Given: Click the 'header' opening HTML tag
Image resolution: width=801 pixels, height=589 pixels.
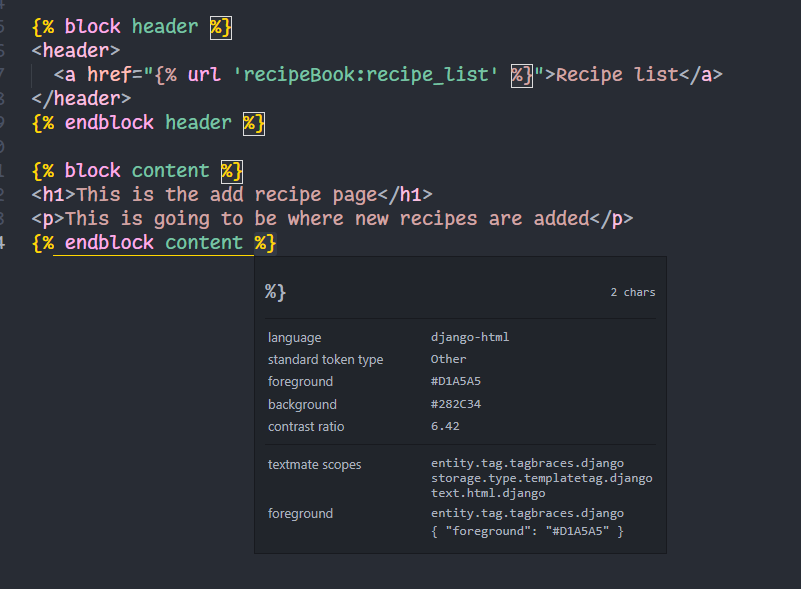Looking at the screenshot, I should pos(76,51).
